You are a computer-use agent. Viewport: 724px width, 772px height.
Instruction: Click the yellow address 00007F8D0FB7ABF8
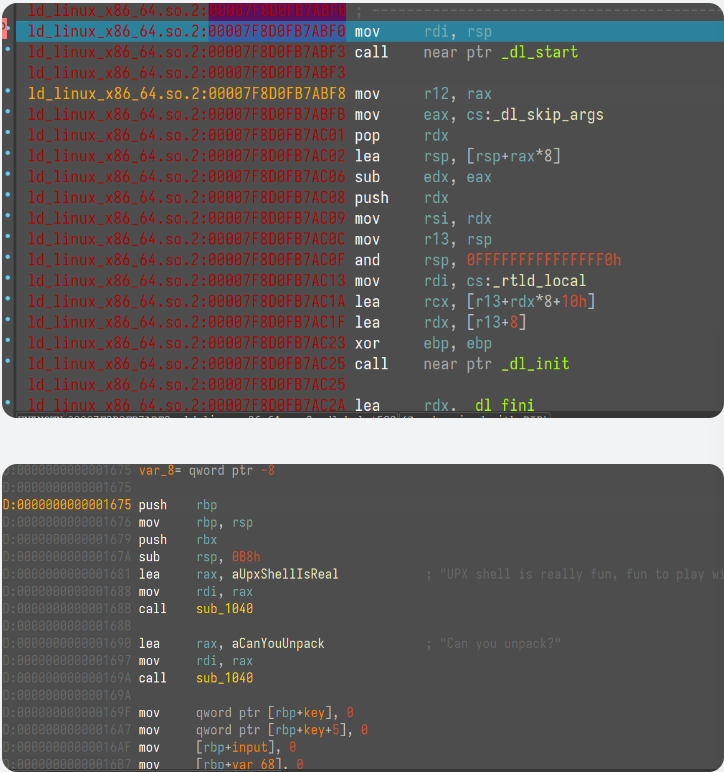coord(277,94)
